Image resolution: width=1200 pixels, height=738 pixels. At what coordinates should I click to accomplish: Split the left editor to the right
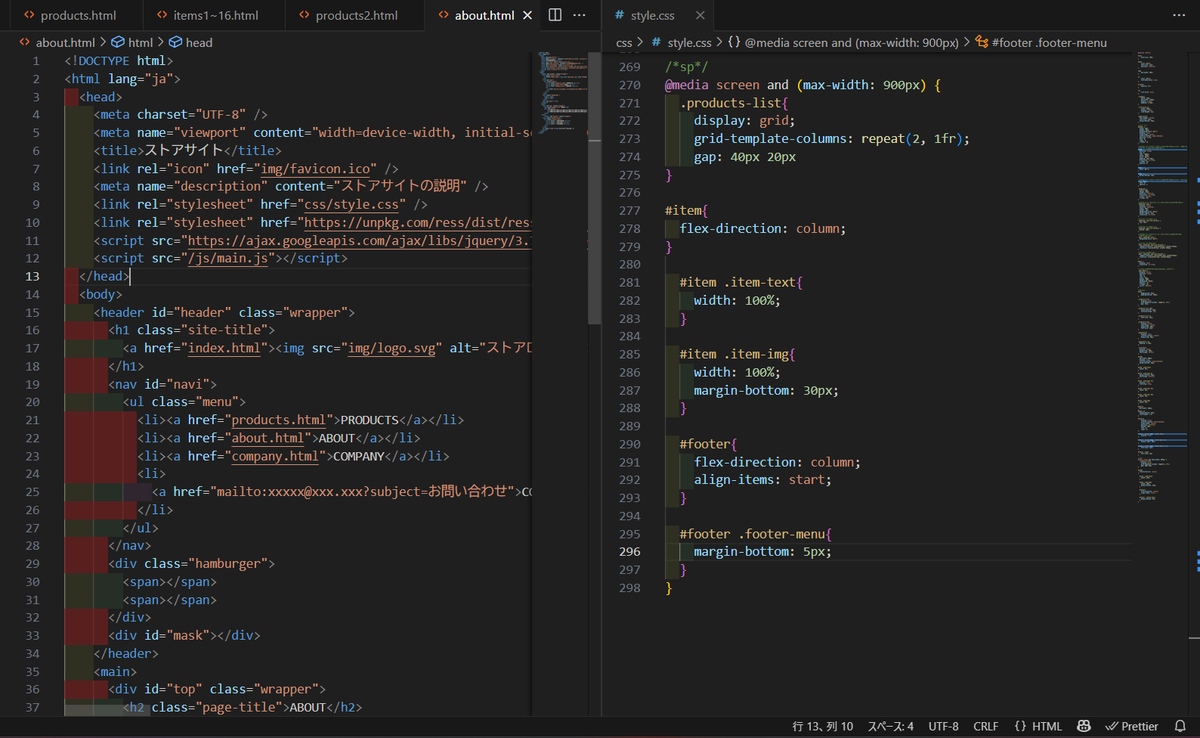[555, 15]
